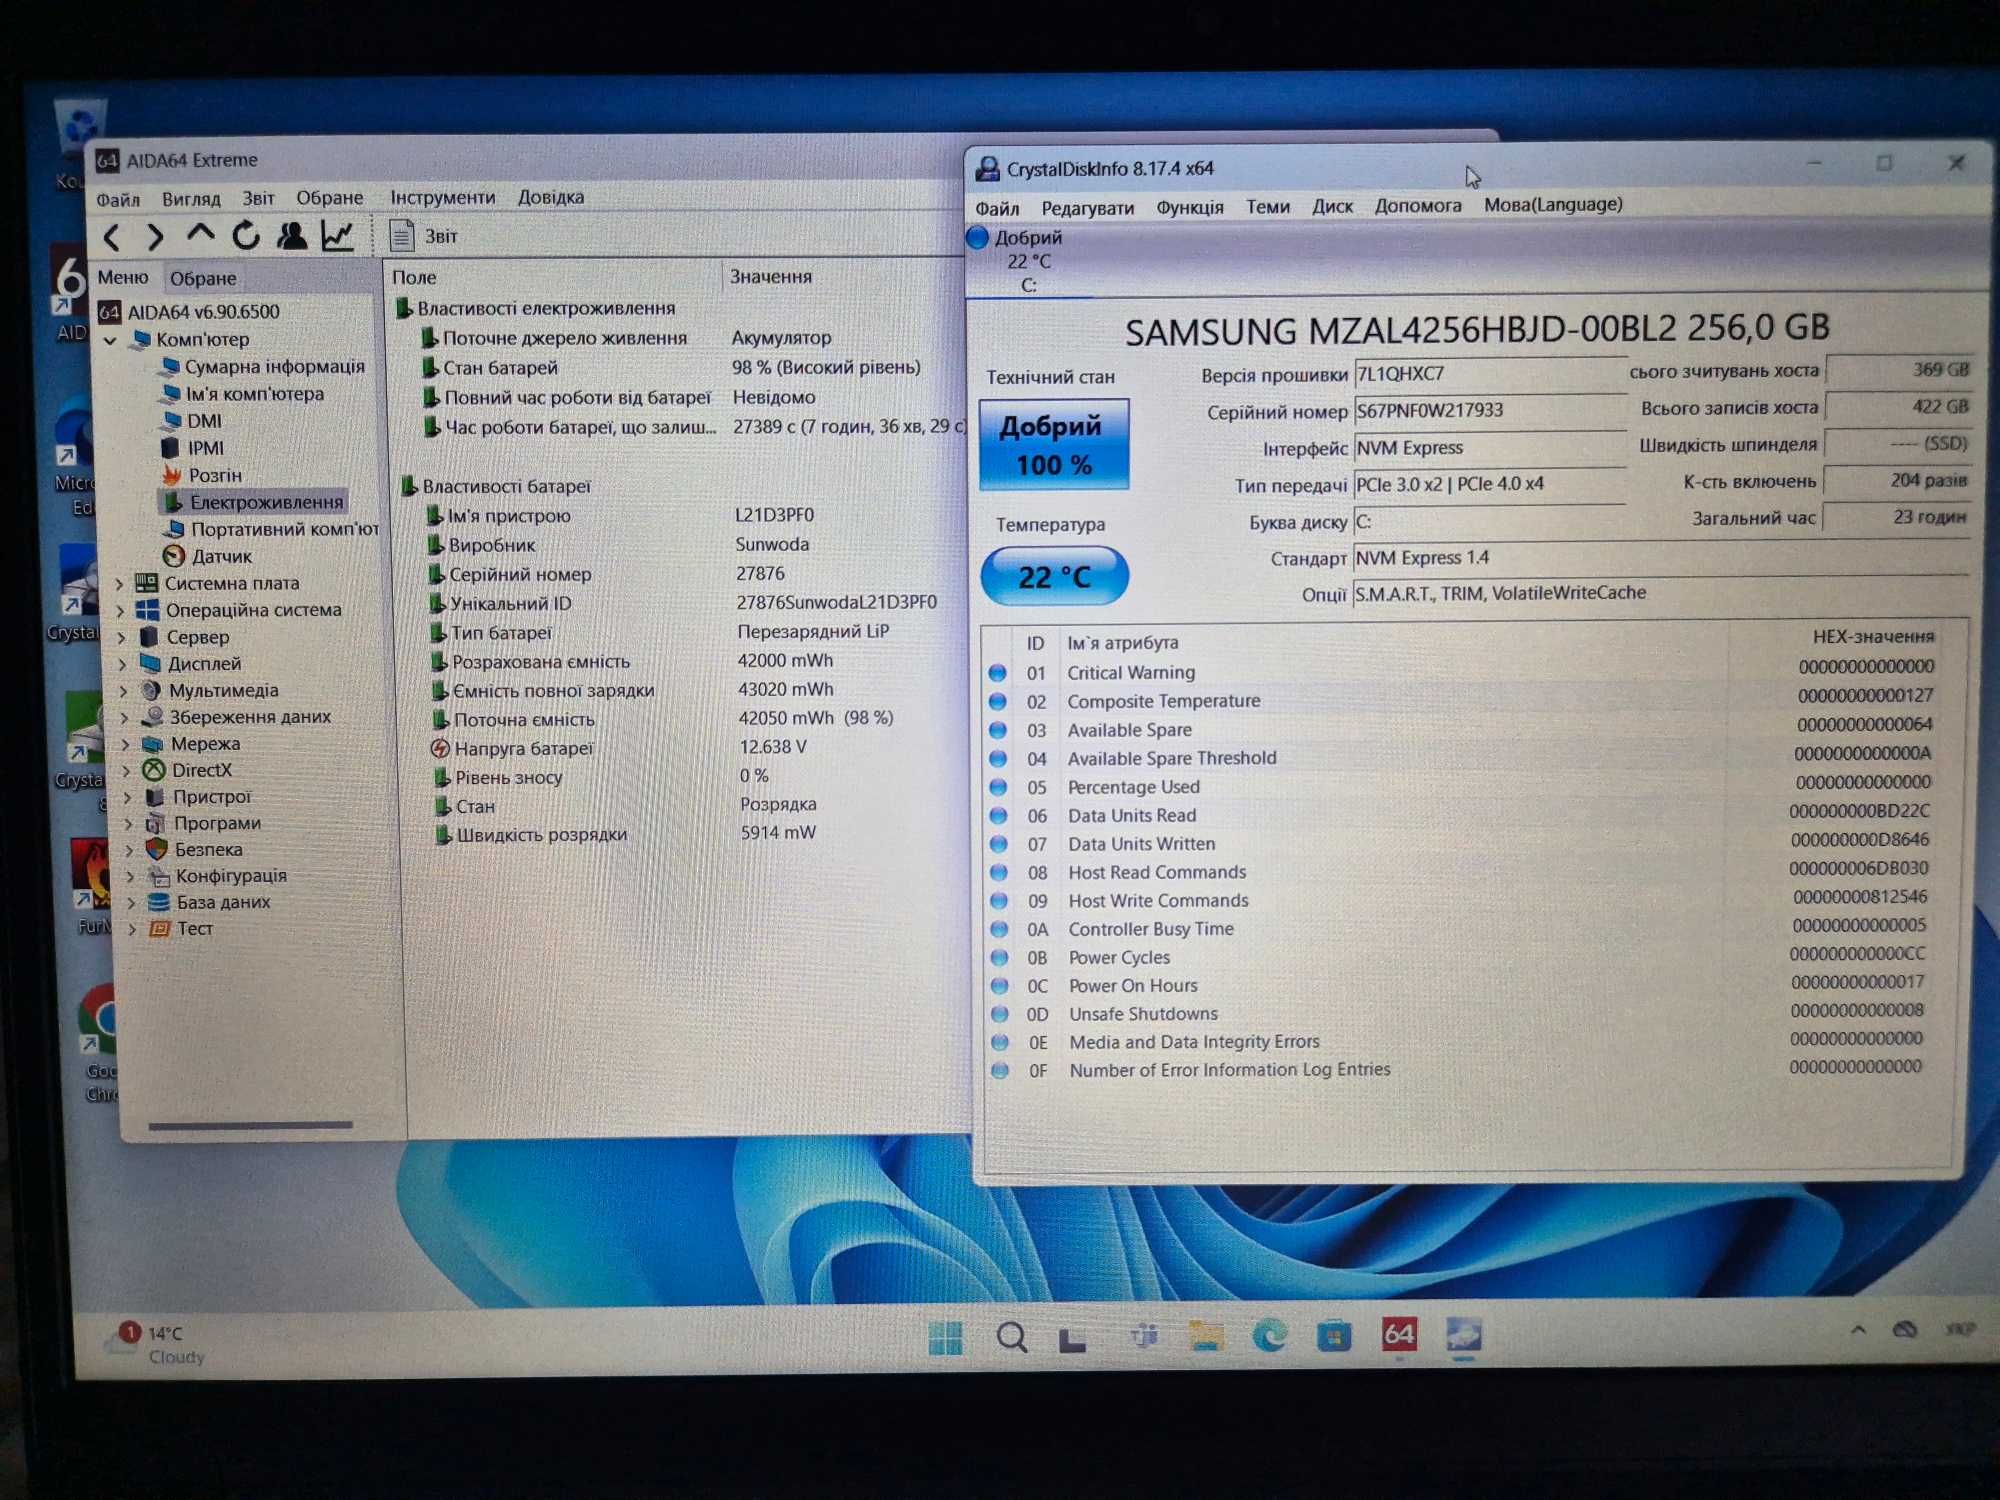The height and width of the screenshot is (1500, 2000).
Task: Click AIDA64 Back navigation arrow
Action: [113, 237]
